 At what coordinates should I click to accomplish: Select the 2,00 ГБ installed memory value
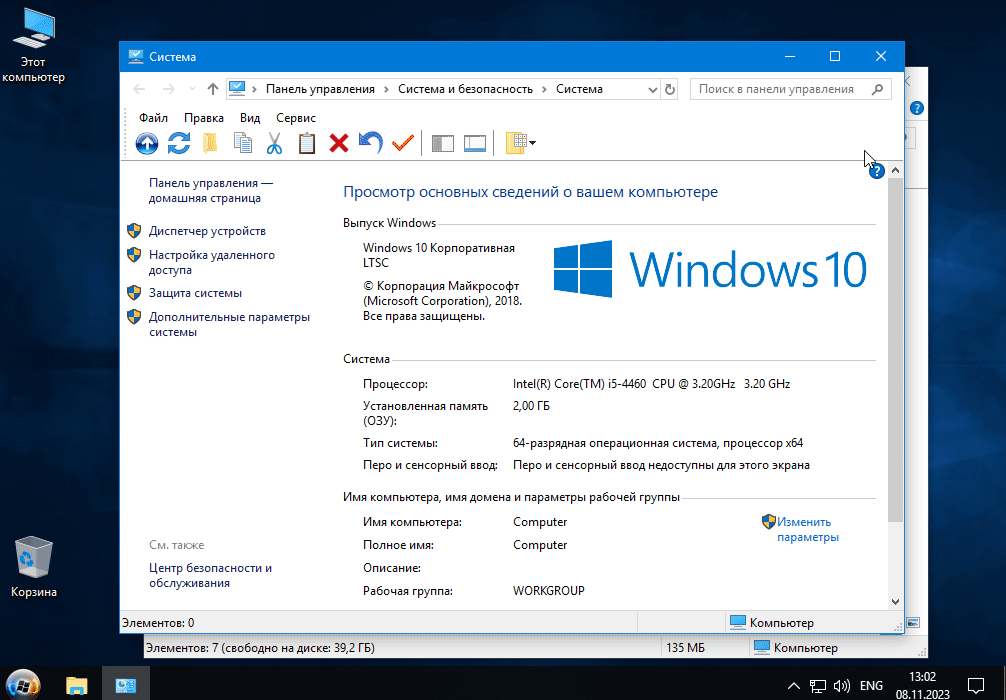[531, 406]
